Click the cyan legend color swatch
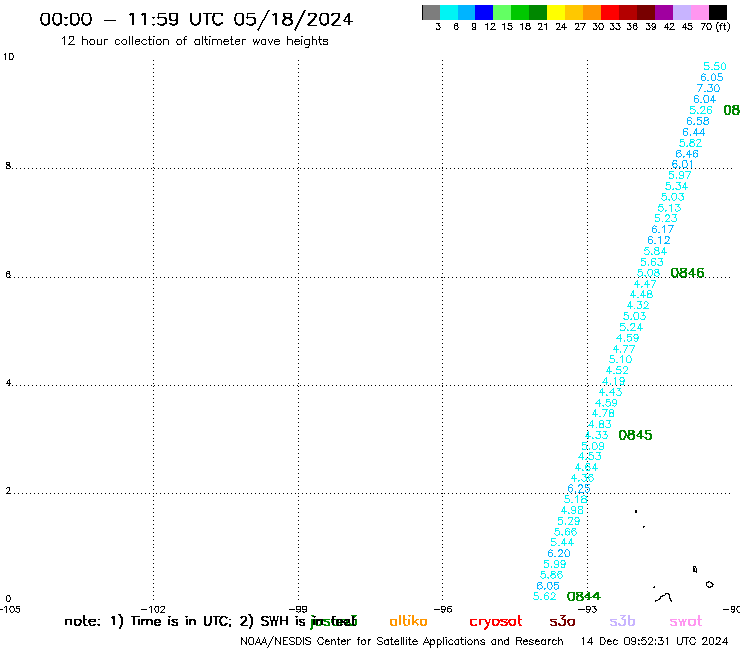Image resolution: width=740 pixels, height=650 pixels. (x=449, y=12)
